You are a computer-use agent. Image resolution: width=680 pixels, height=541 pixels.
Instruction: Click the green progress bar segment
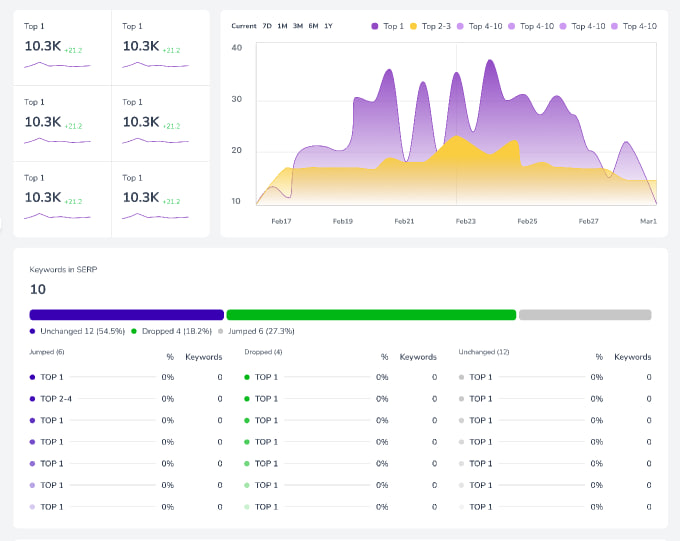[x=371, y=315]
